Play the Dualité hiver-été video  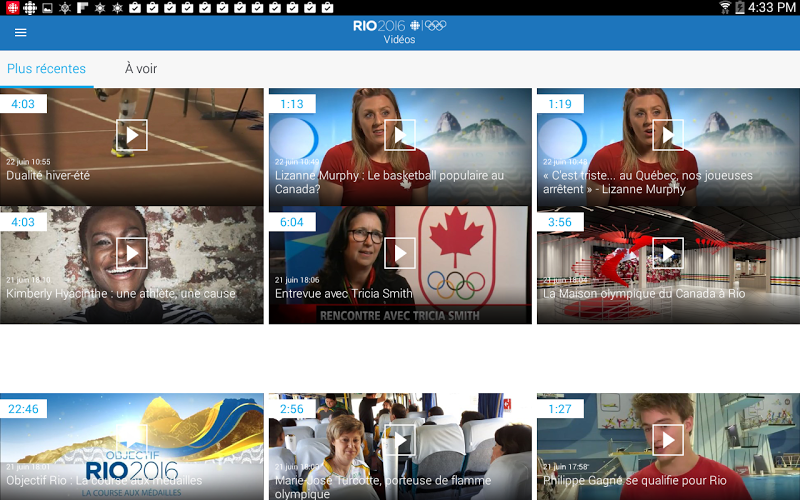tap(132, 135)
